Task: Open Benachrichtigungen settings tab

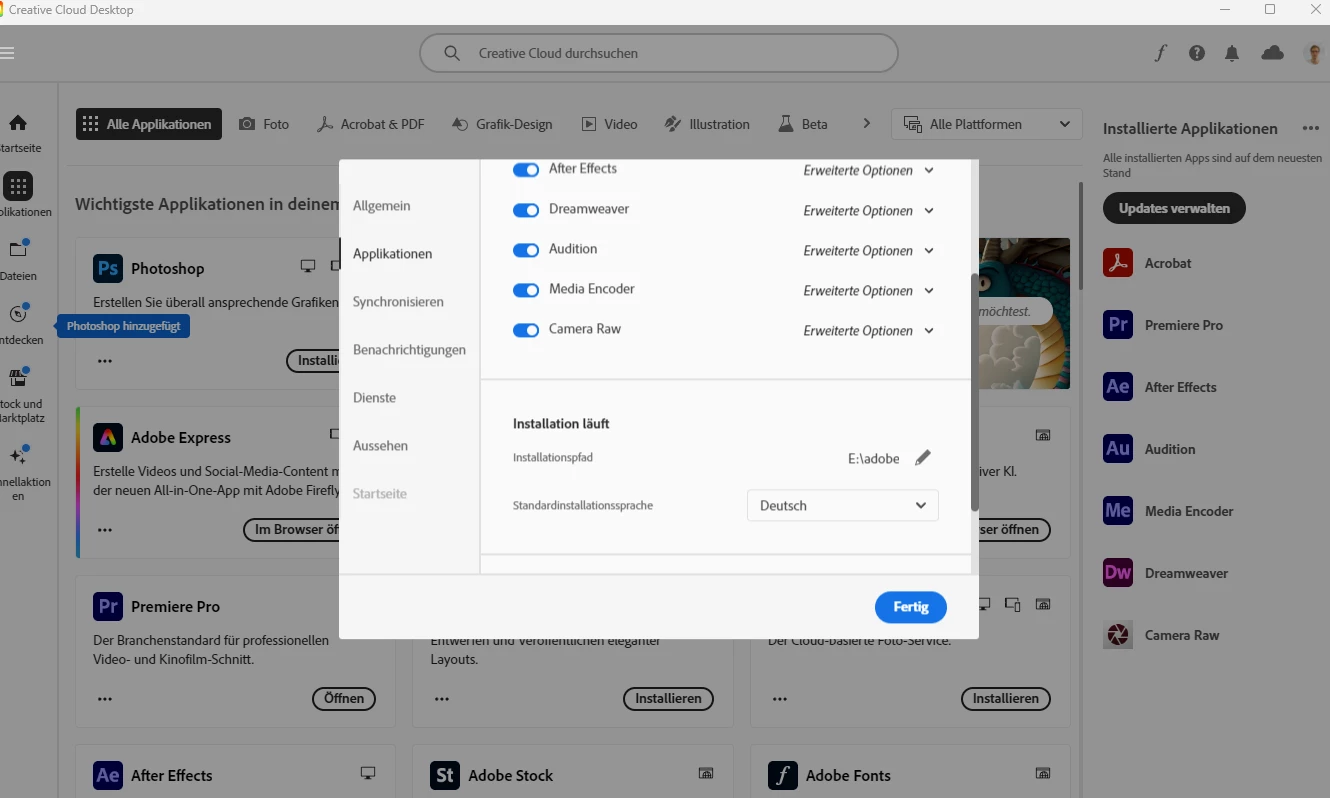Action: (x=409, y=349)
